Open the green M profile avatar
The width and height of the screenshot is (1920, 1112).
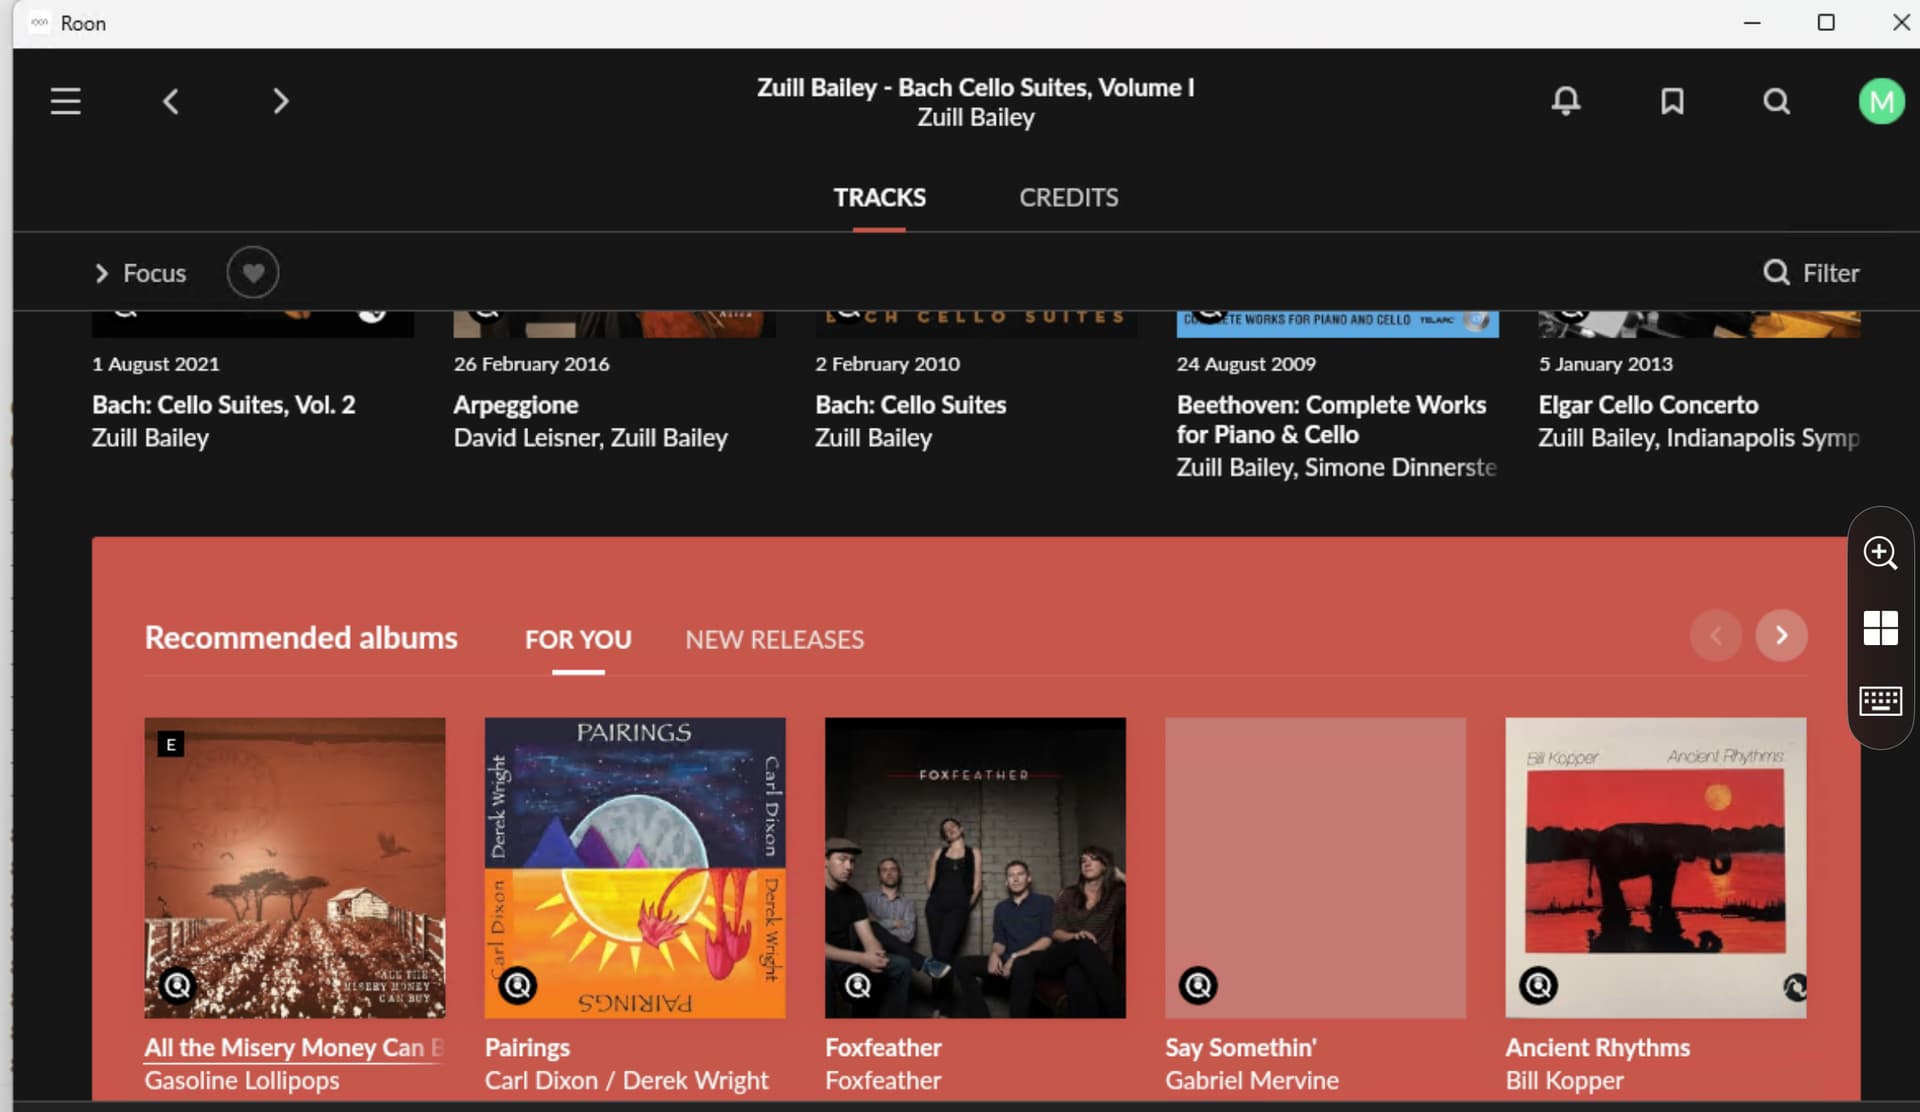(1881, 101)
